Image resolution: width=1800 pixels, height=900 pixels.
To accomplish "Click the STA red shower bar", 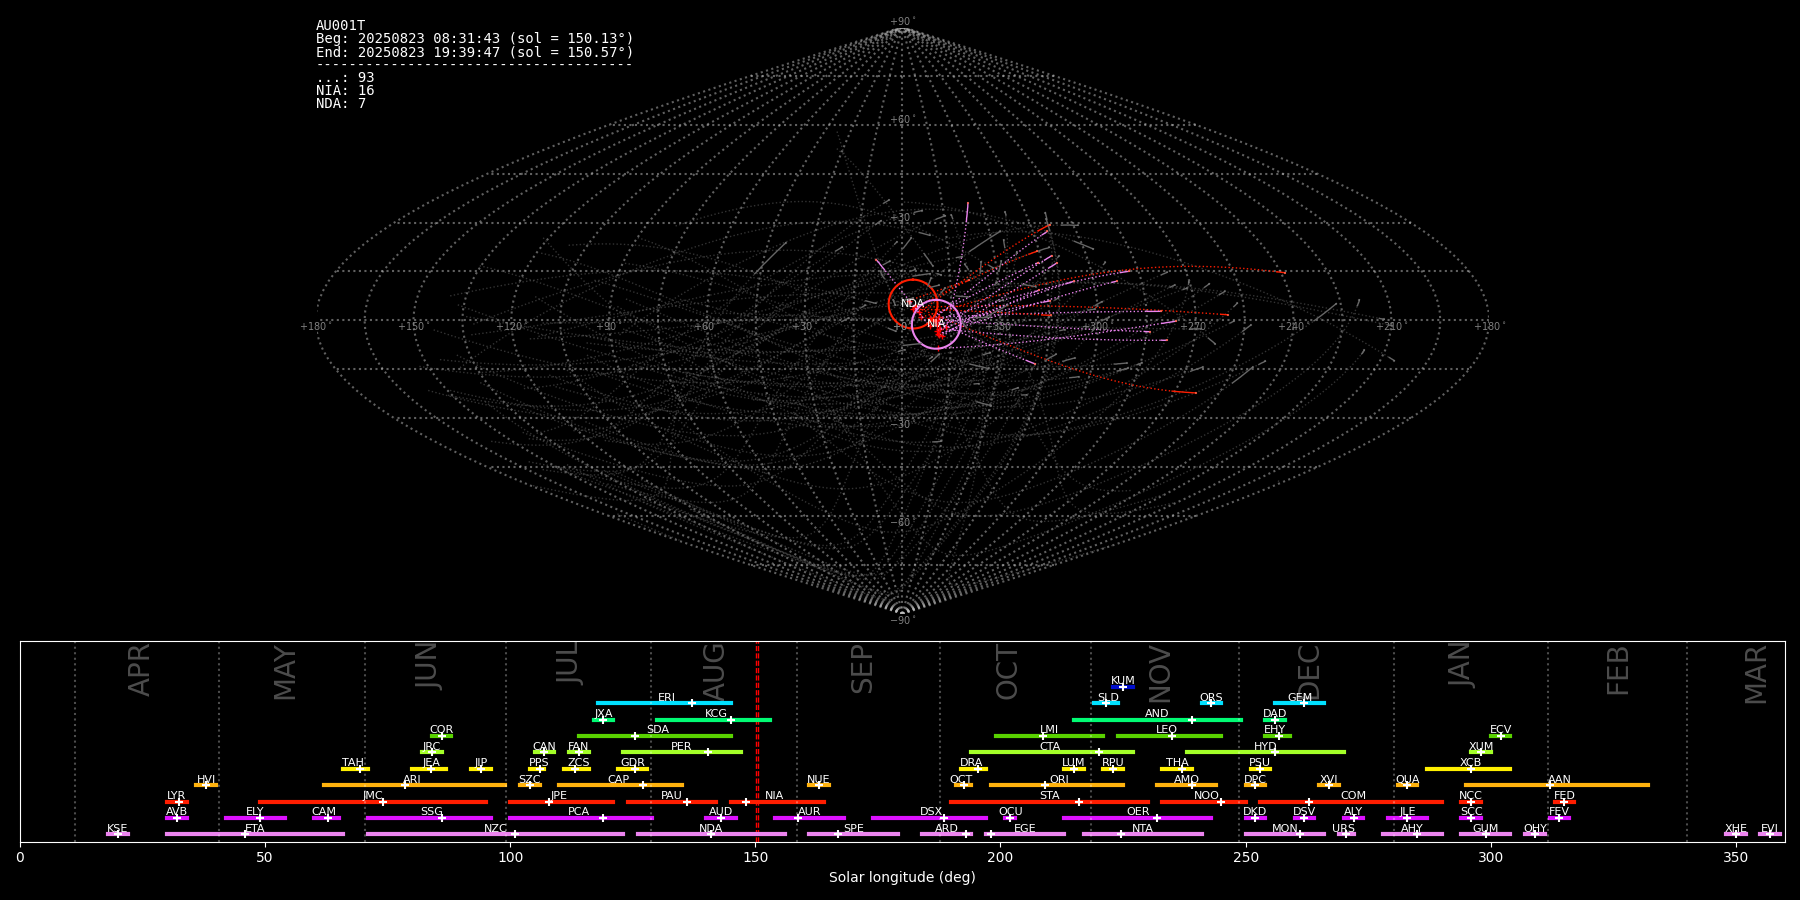I will point(1049,802).
